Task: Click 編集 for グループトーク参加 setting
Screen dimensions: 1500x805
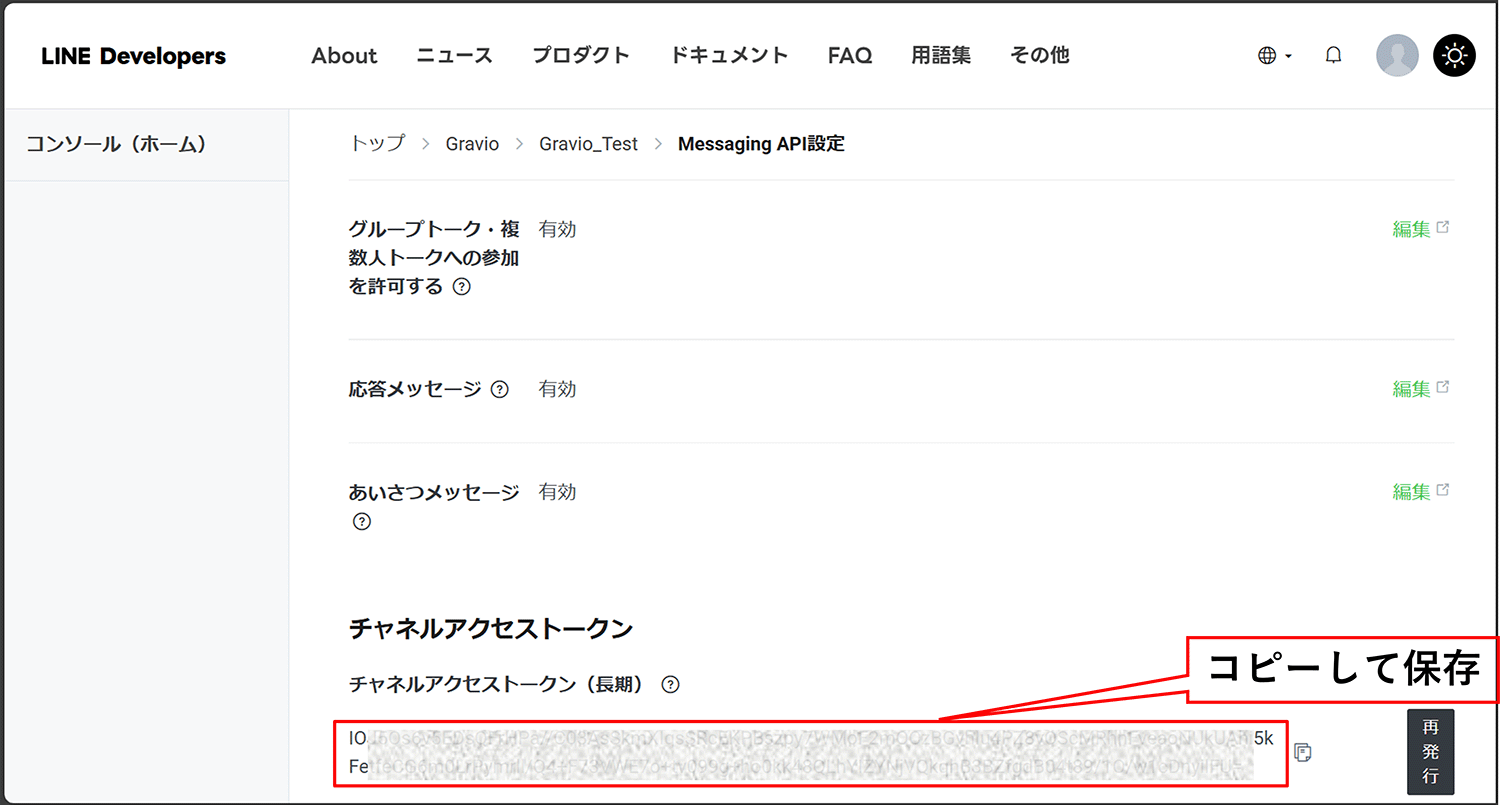Action: (1421, 229)
